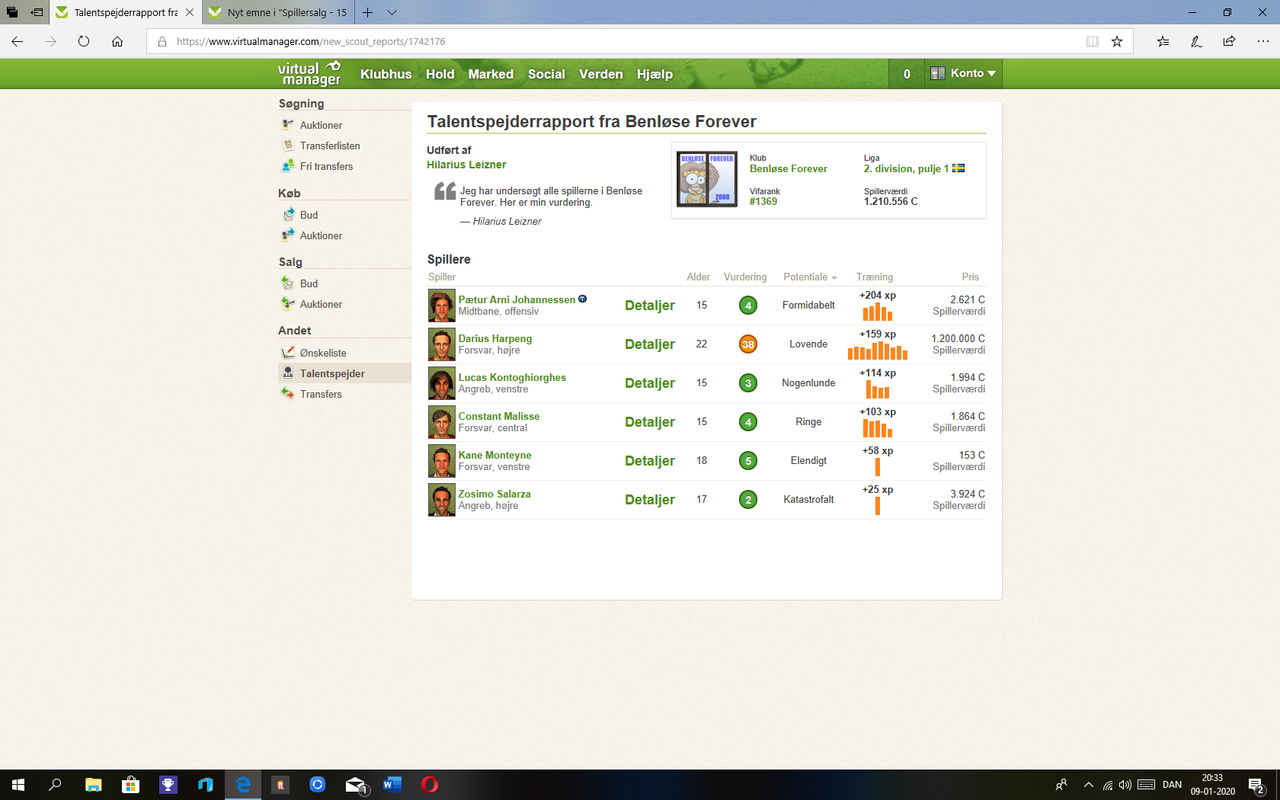This screenshot has height=800, width=1280.
Task: Open Transfers in the Andet section
Action: click(321, 394)
